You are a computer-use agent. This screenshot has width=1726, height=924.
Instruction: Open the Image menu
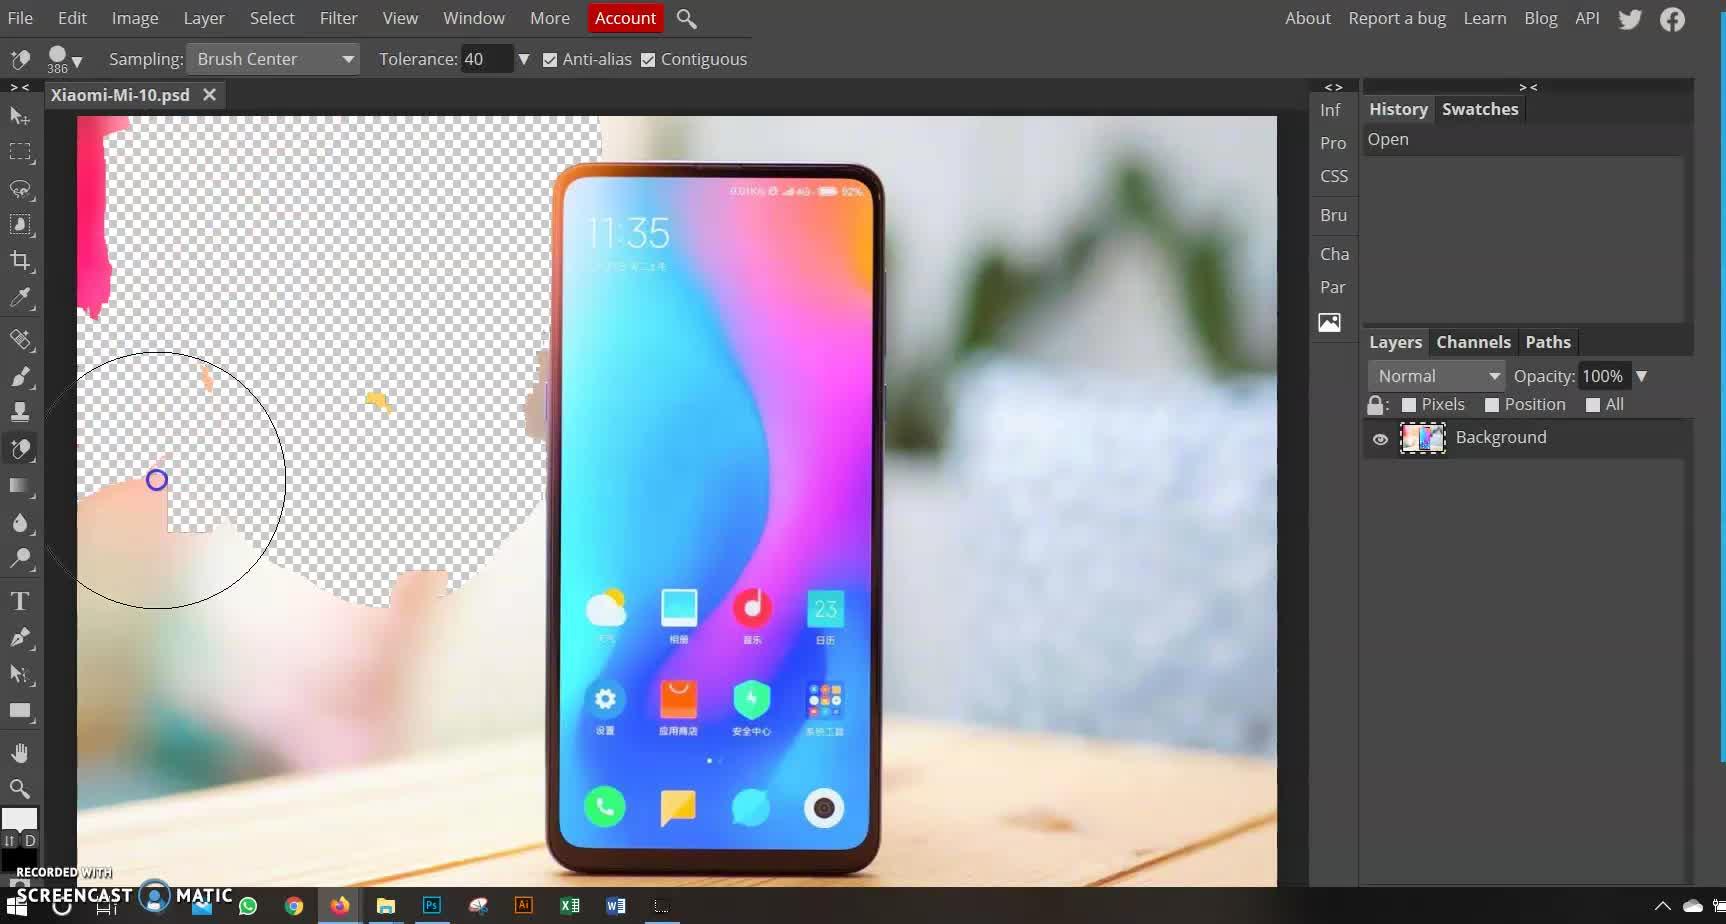pos(135,18)
